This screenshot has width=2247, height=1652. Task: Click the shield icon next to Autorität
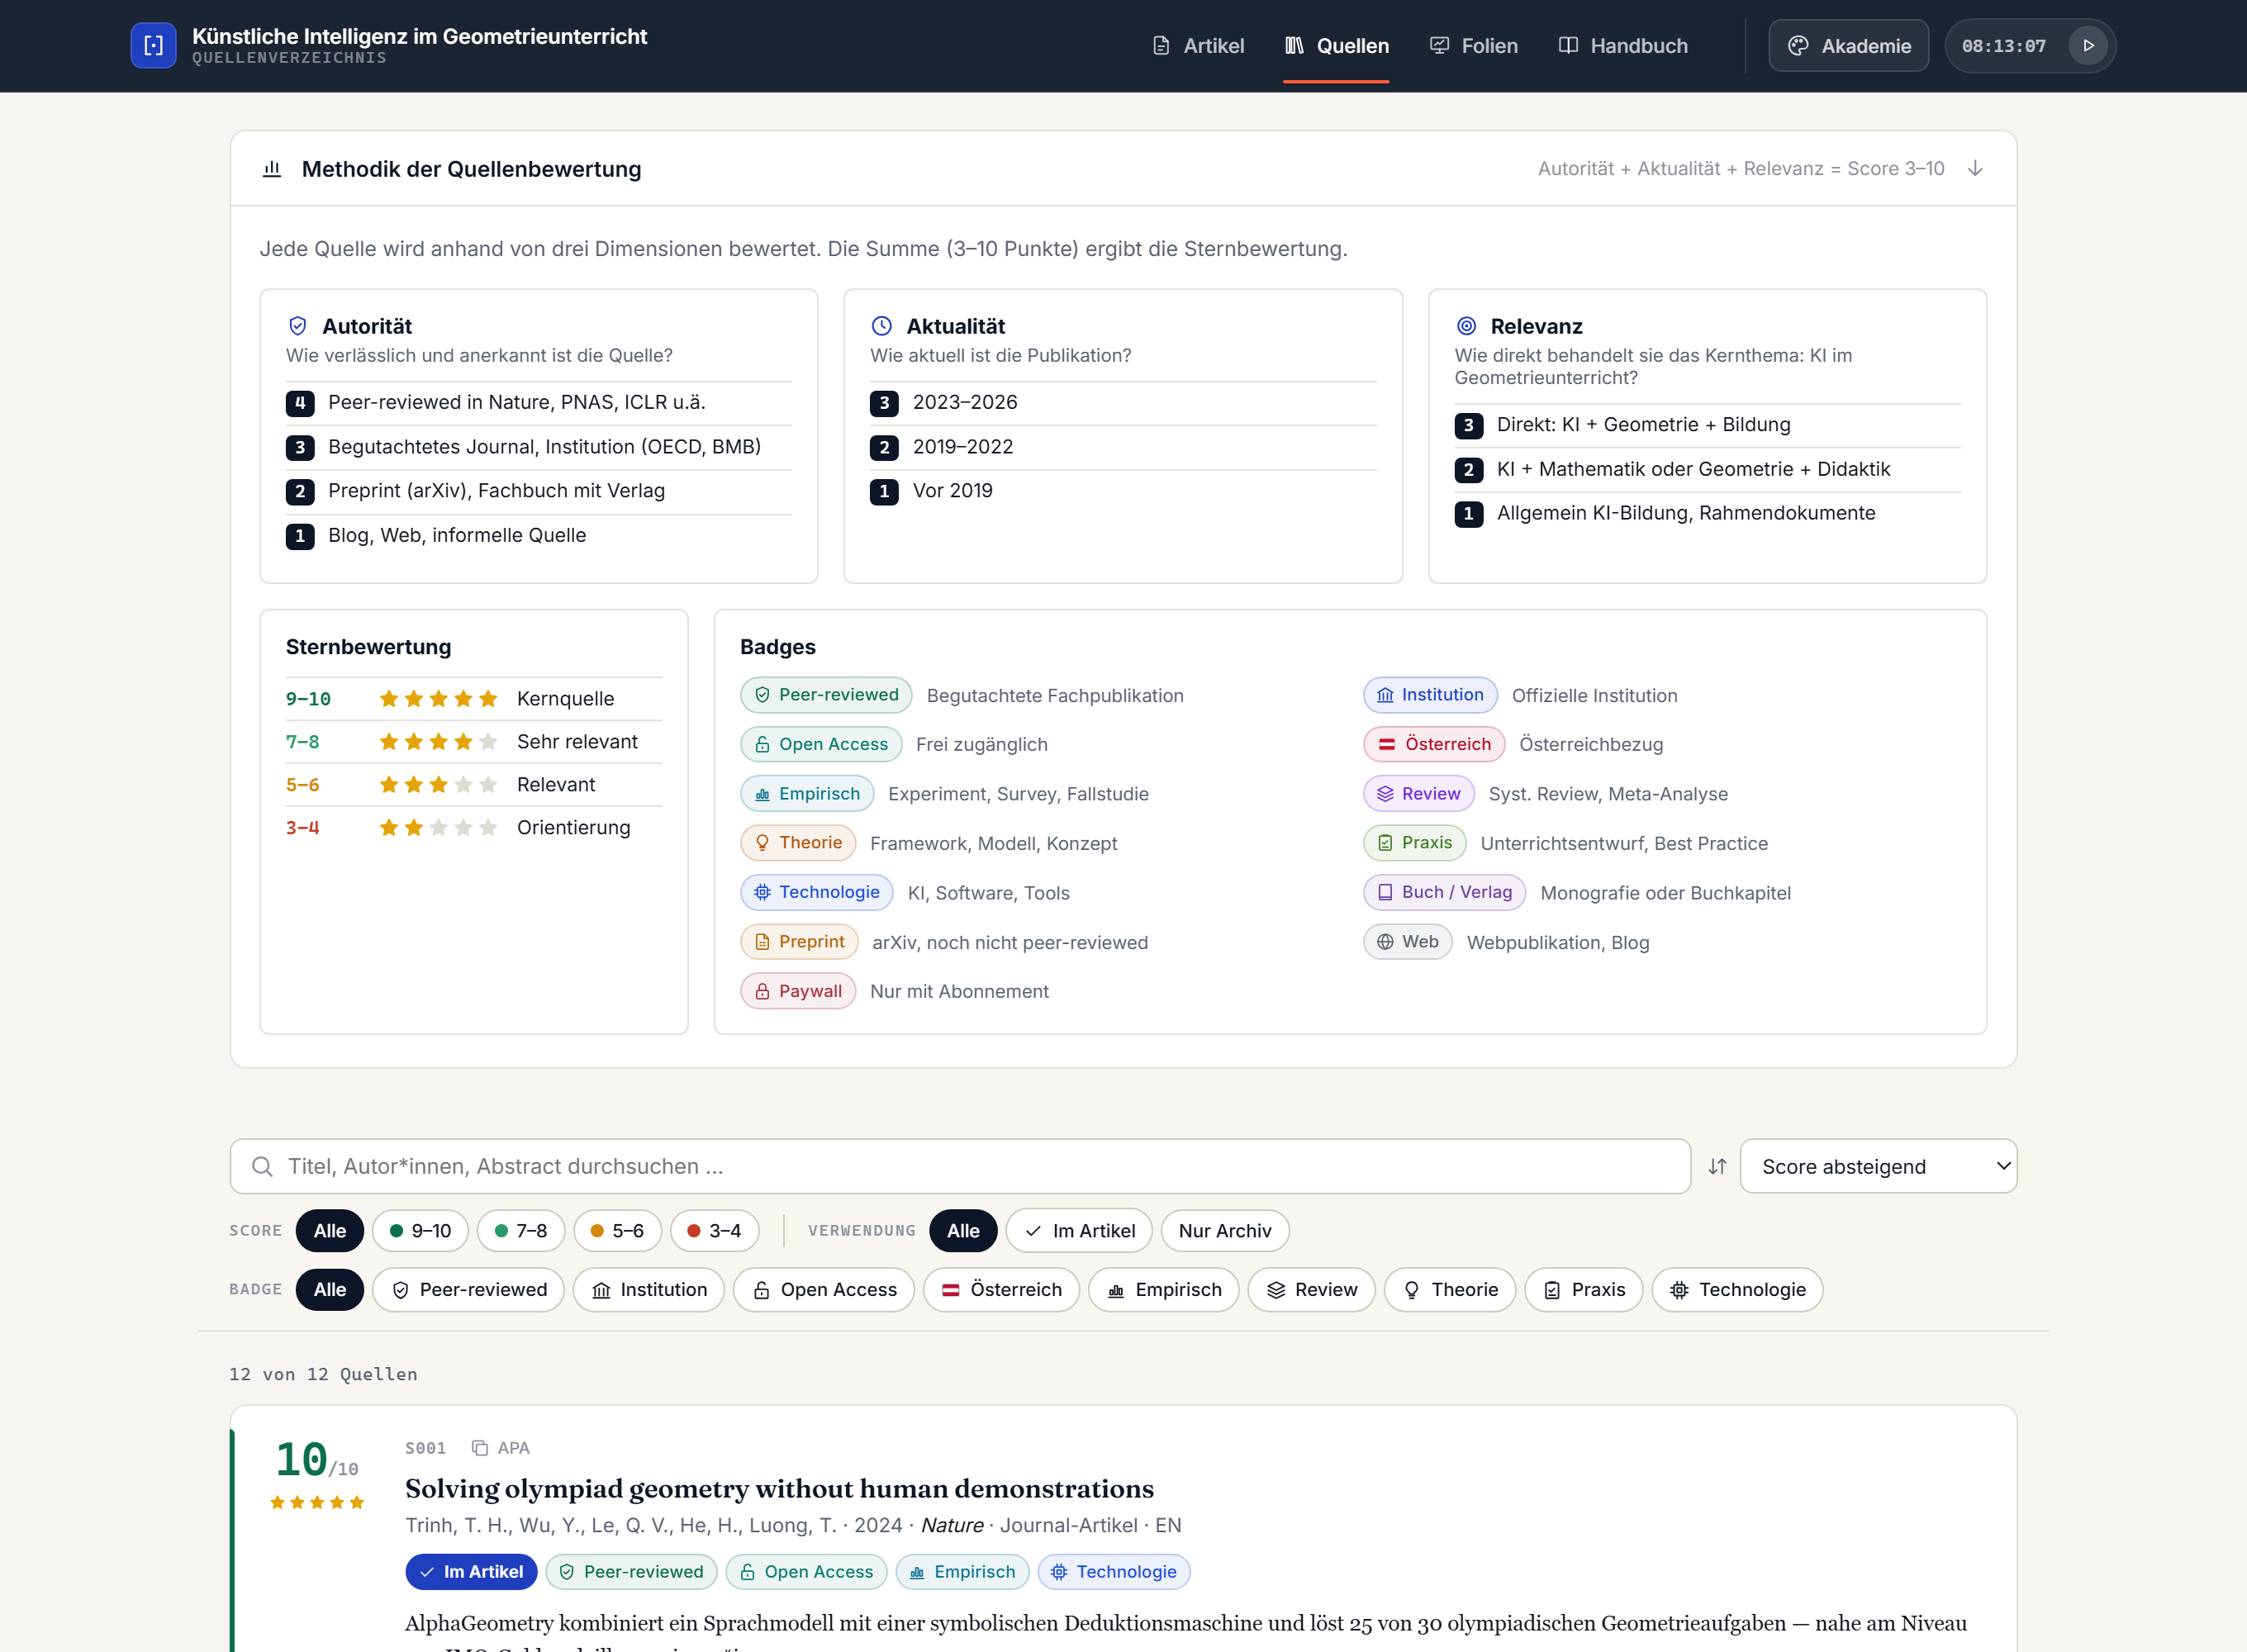[x=298, y=326]
